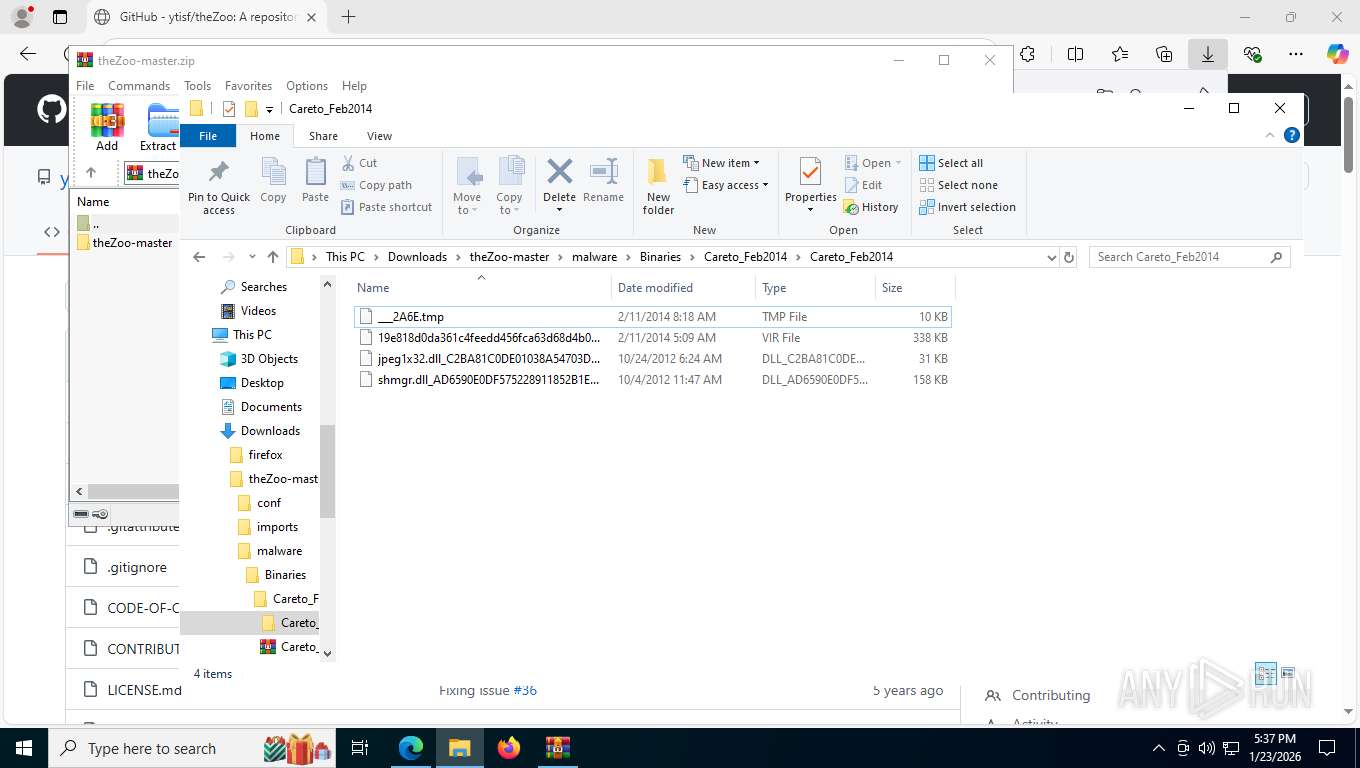
Task: Switch to the View ribbon tab
Action: [x=379, y=136]
